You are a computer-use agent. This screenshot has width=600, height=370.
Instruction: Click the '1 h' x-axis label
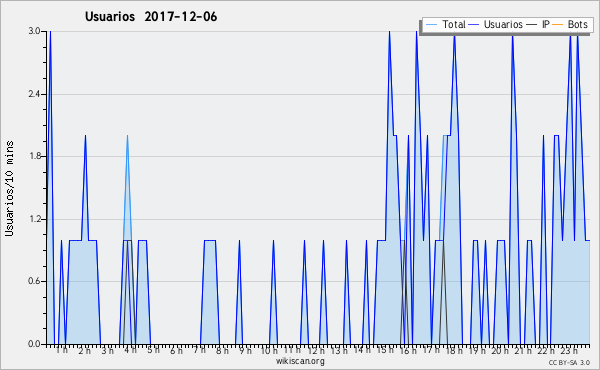click(x=62, y=350)
